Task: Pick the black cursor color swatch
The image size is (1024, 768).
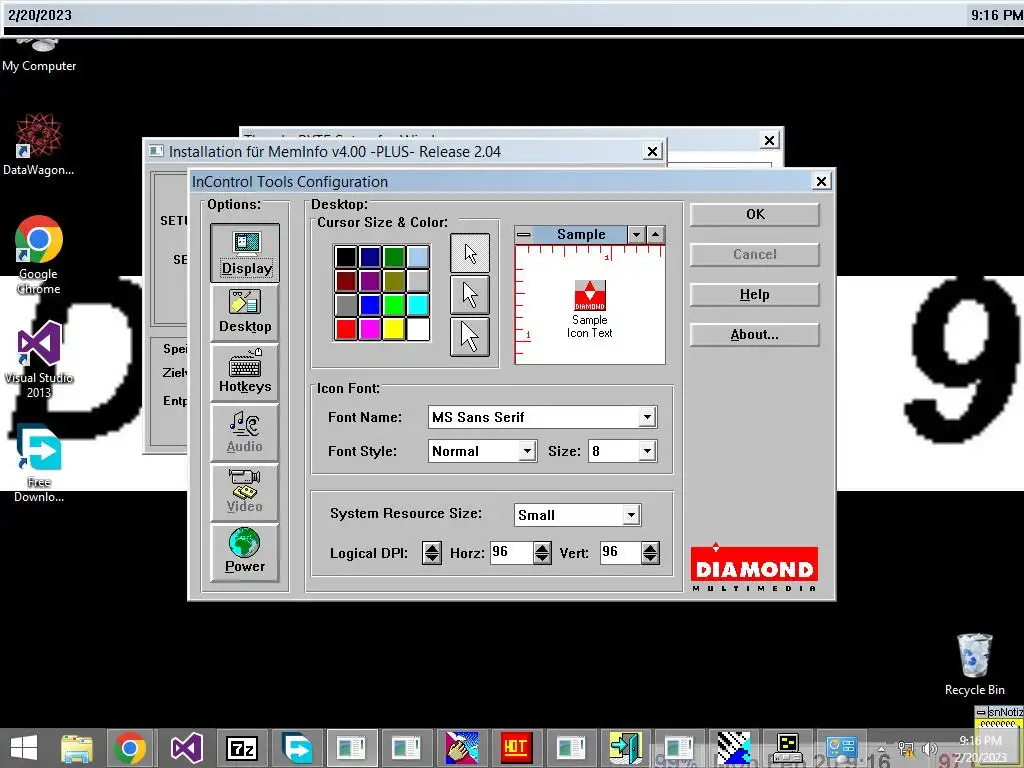Action: click(x=346, y=257)
